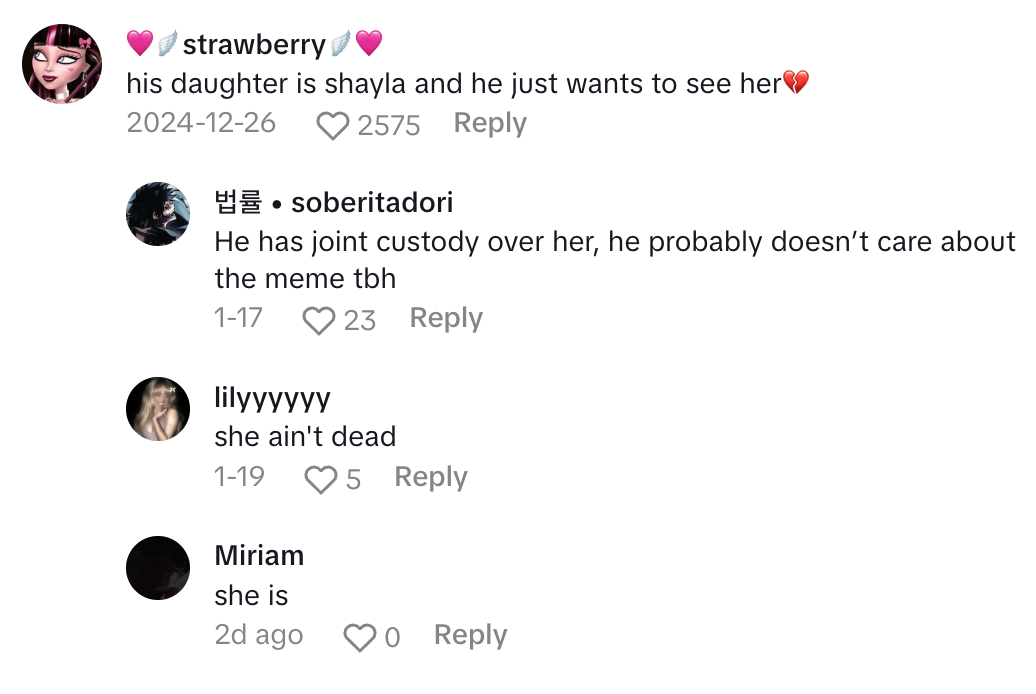Like Miriam's "she is" reply
The width and height of the screenshot is (1036, 694).
point(359,637)
